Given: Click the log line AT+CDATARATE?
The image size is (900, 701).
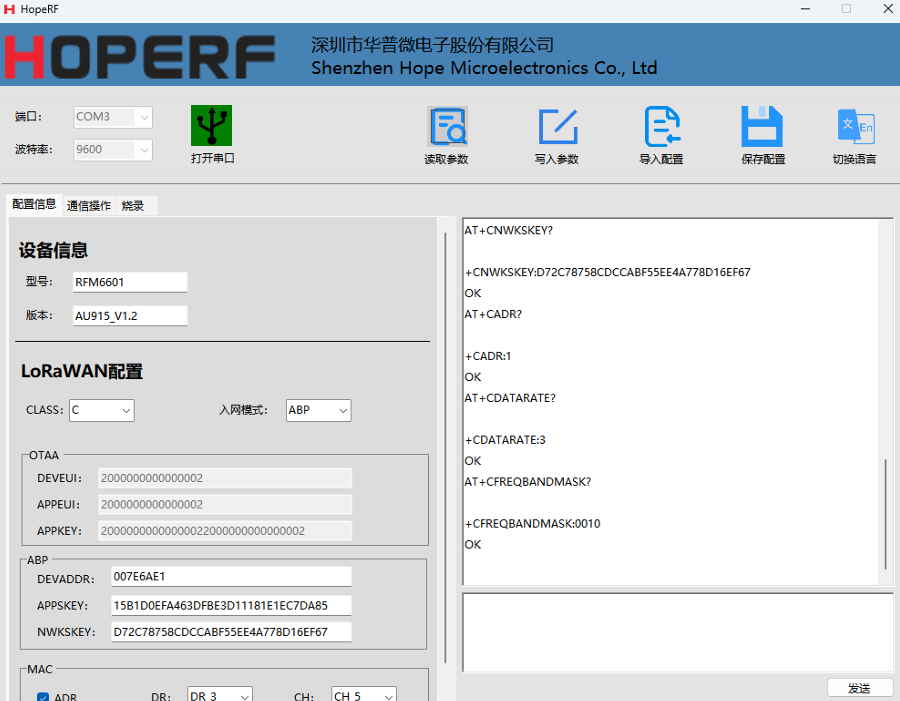Looking at the screenshot, I should click(x=510, y=398).
